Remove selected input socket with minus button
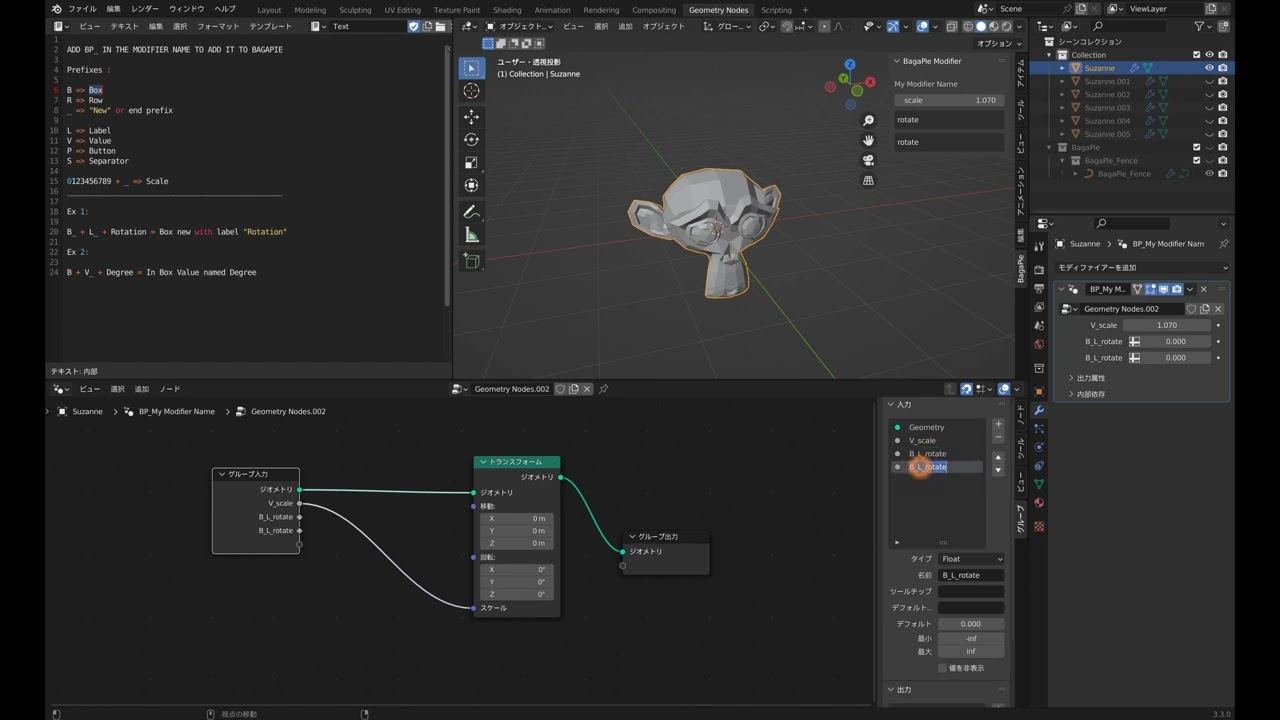Screen dimensions: 1280x720 (997, 437)
